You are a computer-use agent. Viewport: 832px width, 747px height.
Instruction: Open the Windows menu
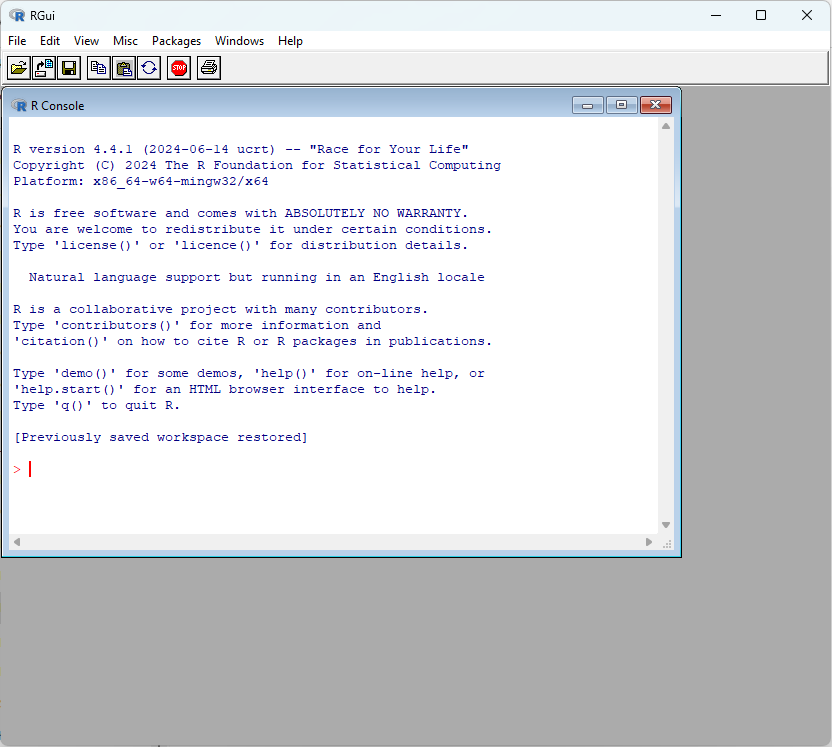click(239, 41)
